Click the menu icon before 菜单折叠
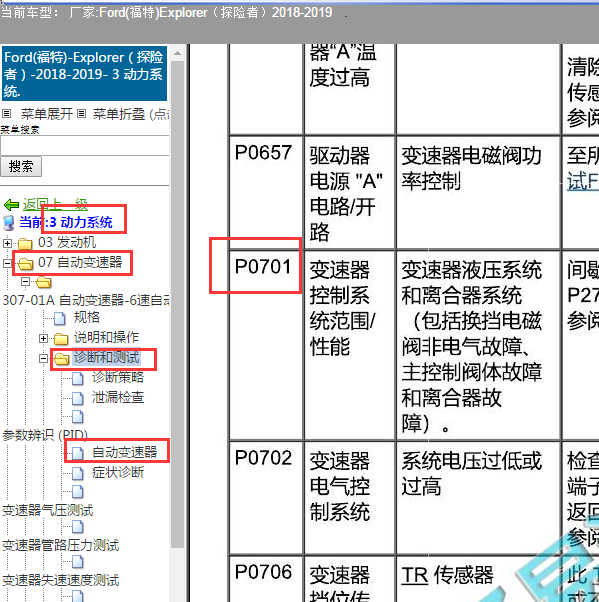599x602 pixels. click(81, 114)
